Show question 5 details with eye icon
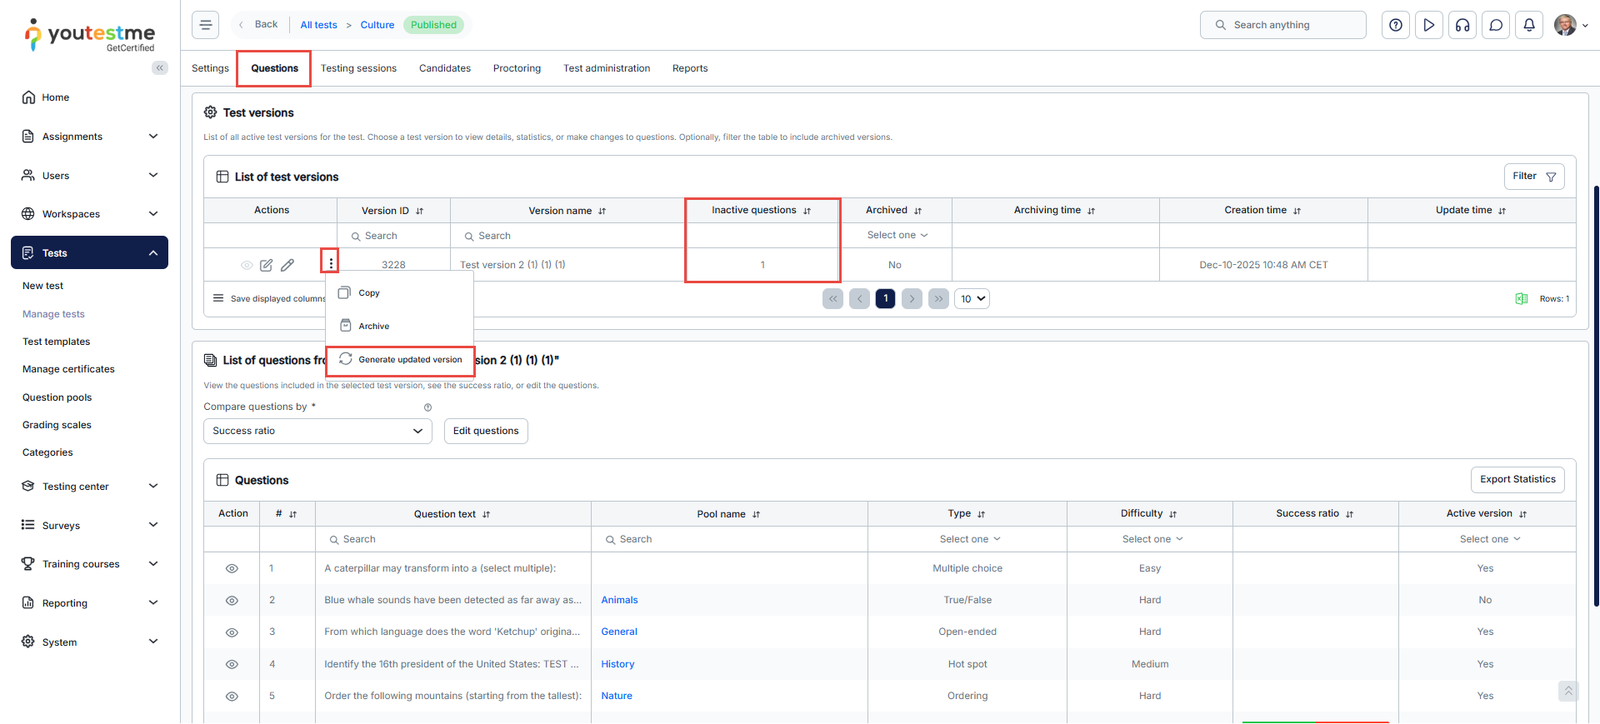 [x=232, y=696]
